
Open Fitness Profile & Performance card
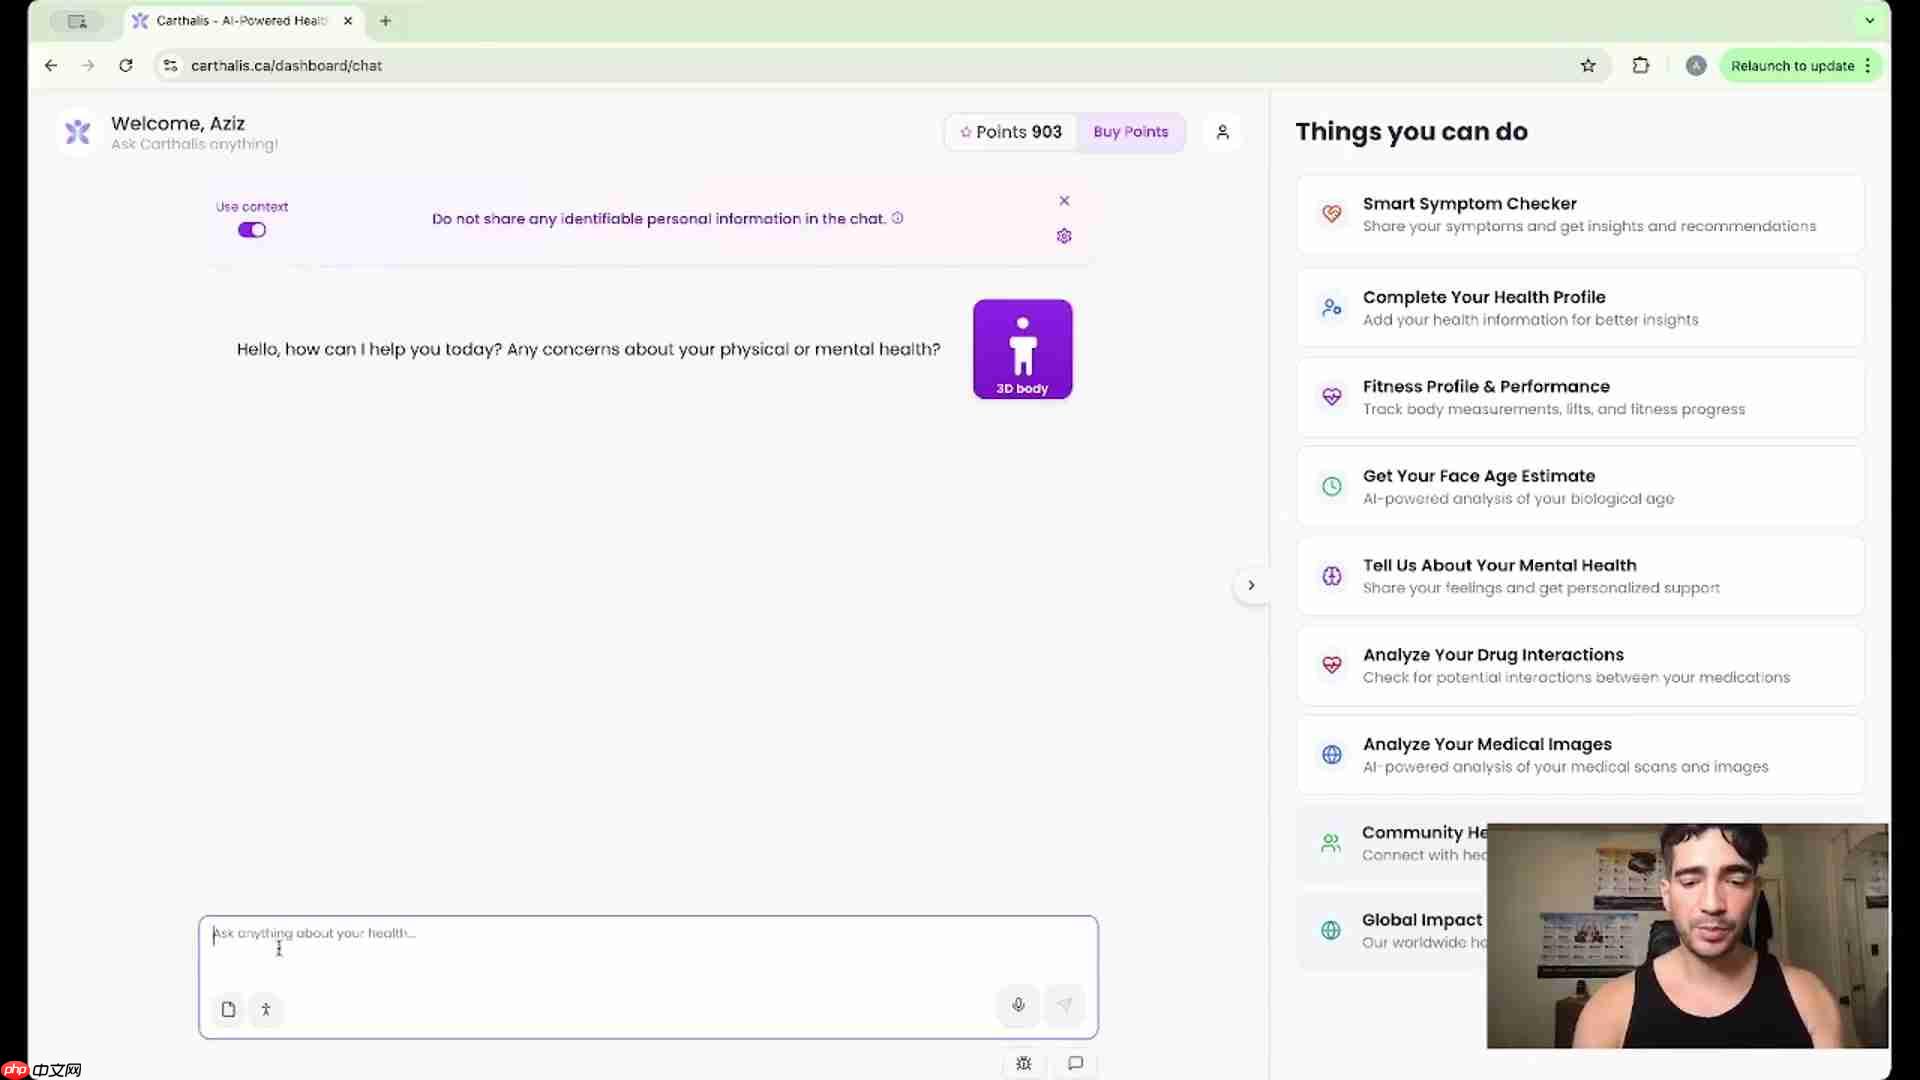[1580, 397]
